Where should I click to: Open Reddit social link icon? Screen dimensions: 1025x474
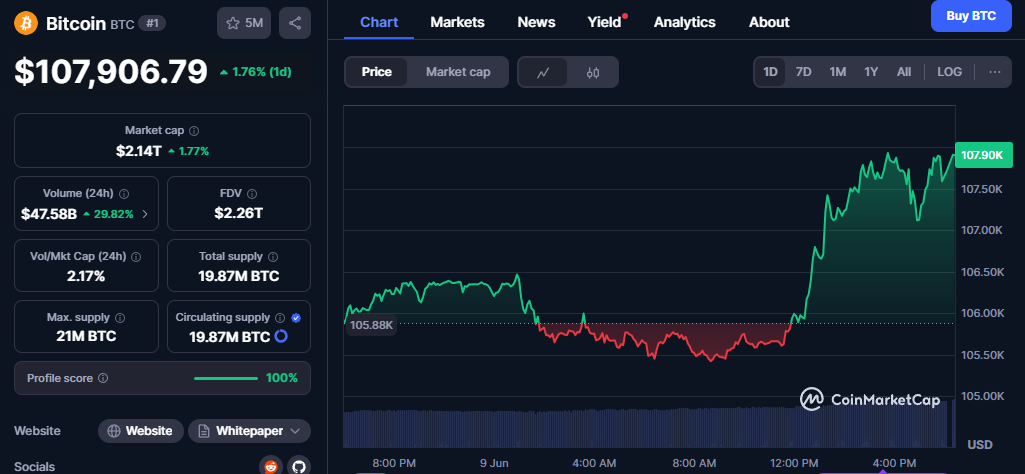click(271, 466)
